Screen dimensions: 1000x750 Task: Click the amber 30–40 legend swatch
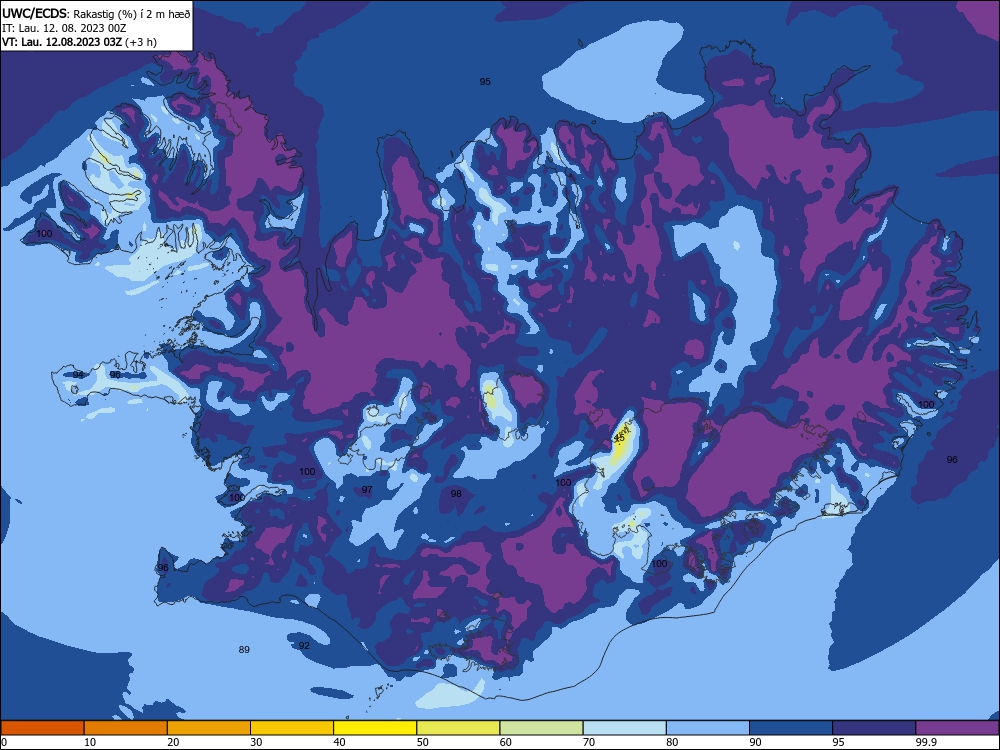click(x=292, y=728)
